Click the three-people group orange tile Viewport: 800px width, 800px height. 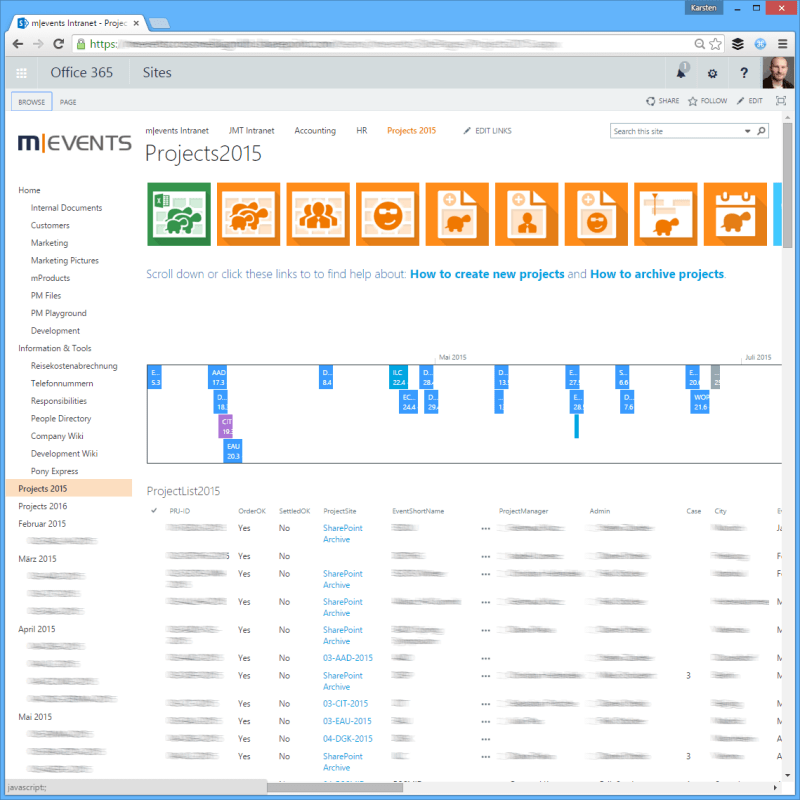[318, 213]
